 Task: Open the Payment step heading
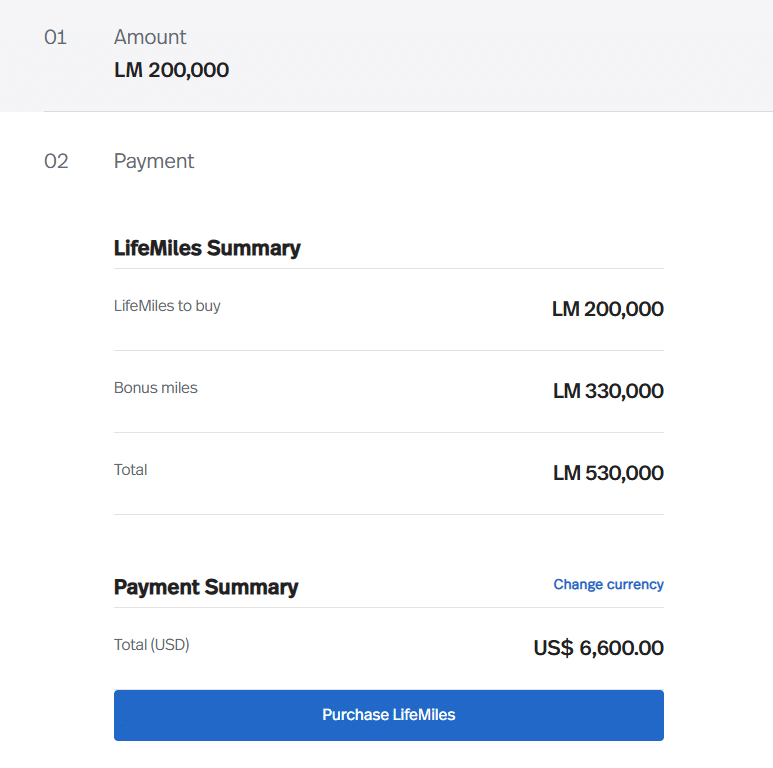point(154,161)
